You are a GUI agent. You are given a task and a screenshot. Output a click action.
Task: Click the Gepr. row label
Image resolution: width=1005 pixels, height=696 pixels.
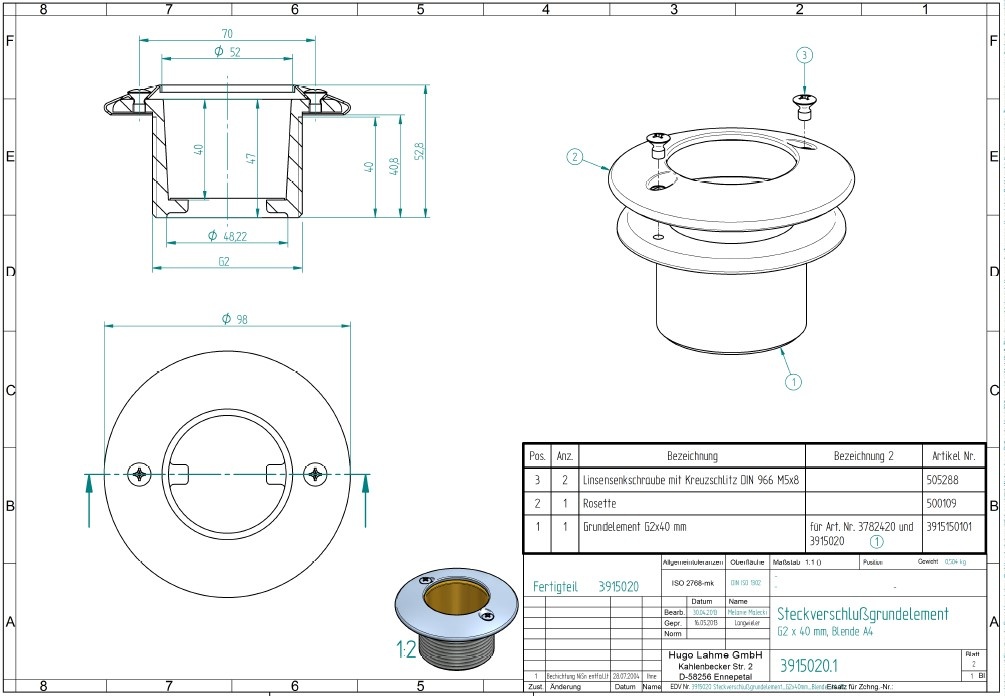pos(673,623)
